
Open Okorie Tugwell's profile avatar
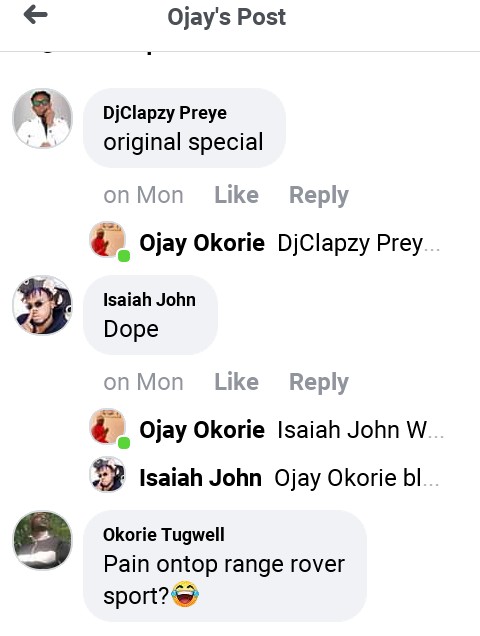coord(43,540)
